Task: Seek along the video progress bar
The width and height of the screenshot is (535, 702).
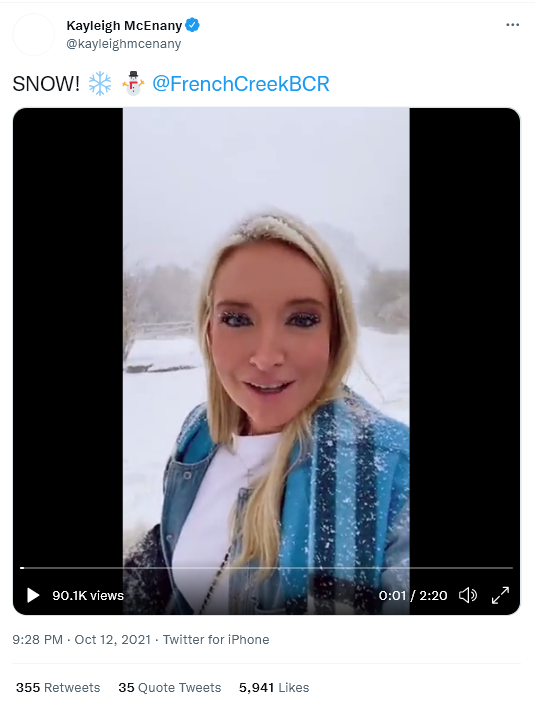Action: click(x=266, y=568)
